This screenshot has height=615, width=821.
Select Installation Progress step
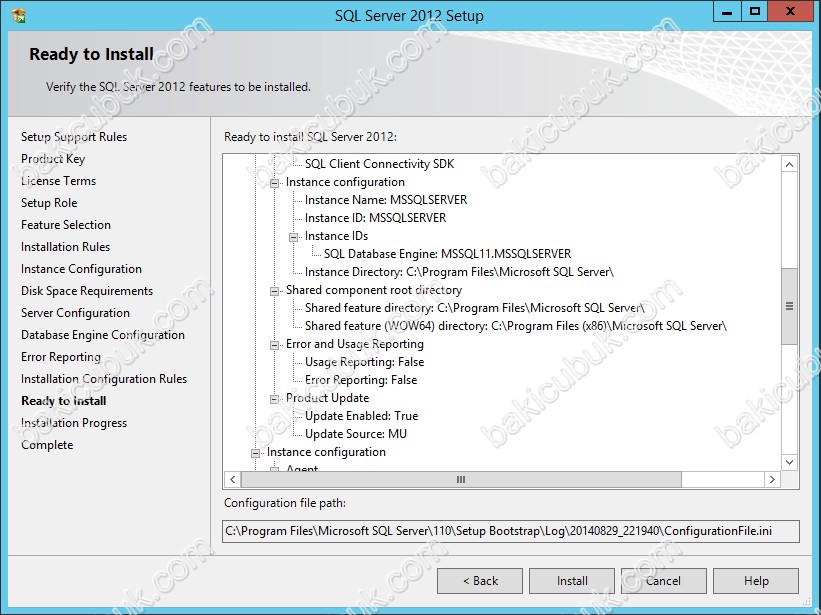[74, 422]
